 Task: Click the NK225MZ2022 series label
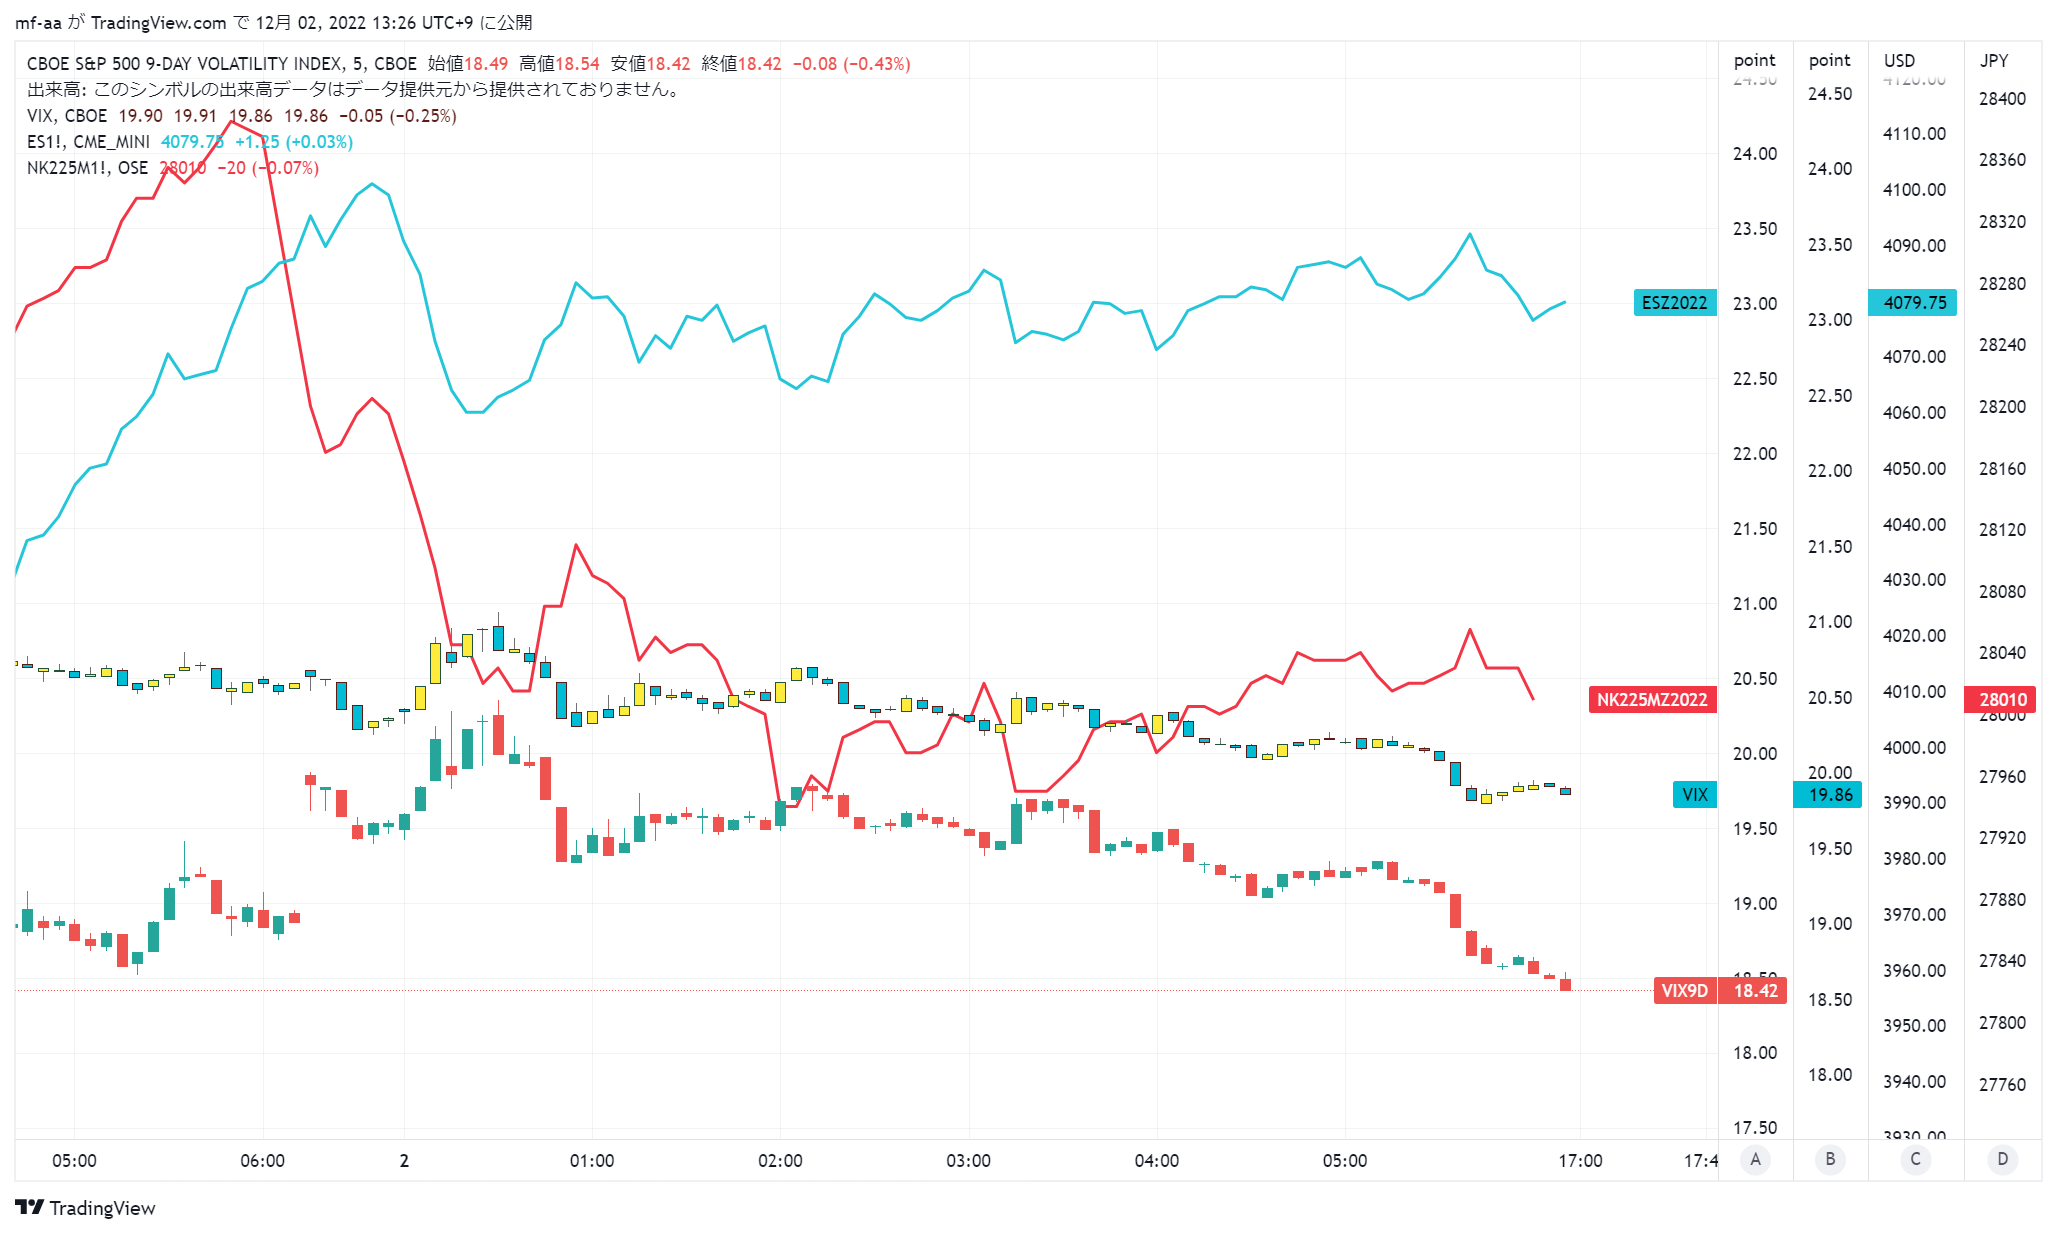(x=1652, y=699)
